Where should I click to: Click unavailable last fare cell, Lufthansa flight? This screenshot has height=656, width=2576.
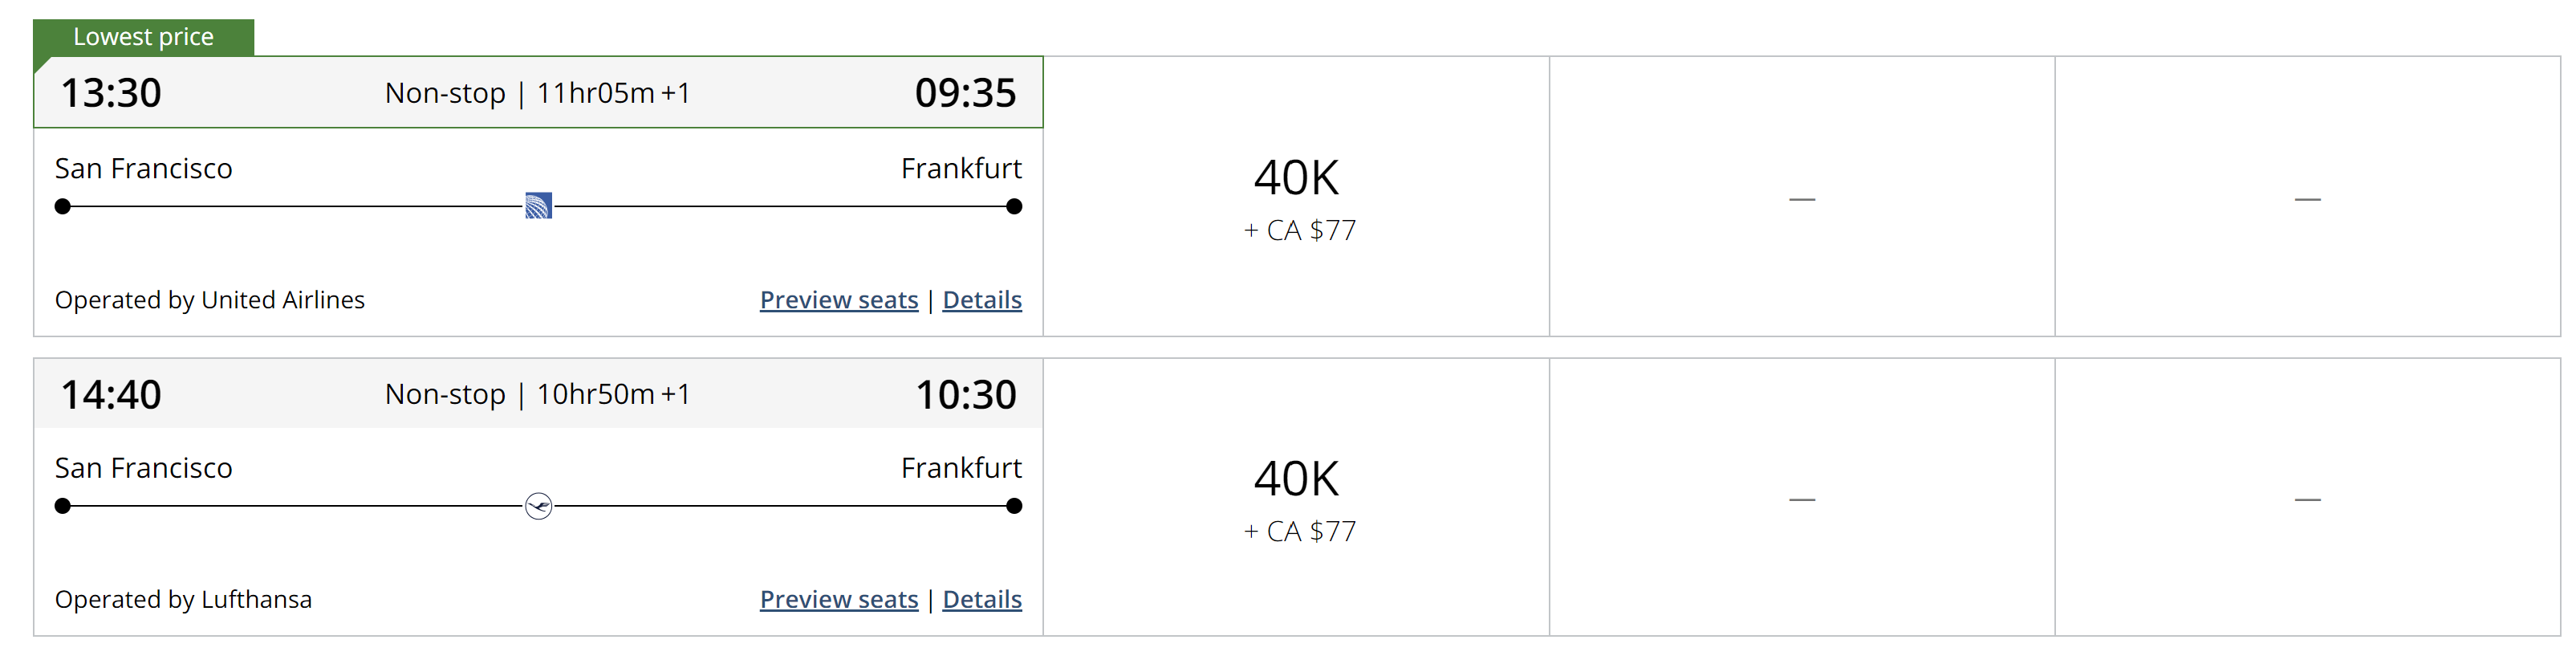[2306, 498]
